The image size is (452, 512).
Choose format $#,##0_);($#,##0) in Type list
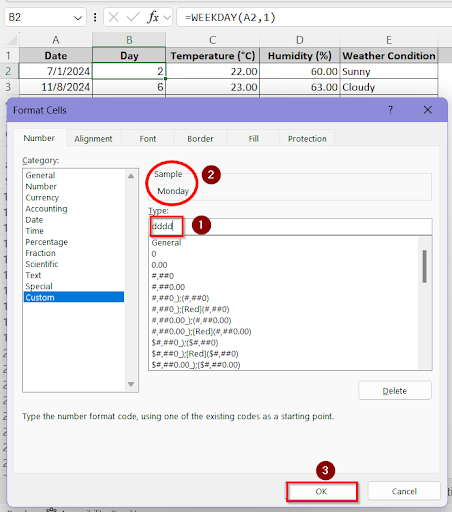[x=185, y=343]
